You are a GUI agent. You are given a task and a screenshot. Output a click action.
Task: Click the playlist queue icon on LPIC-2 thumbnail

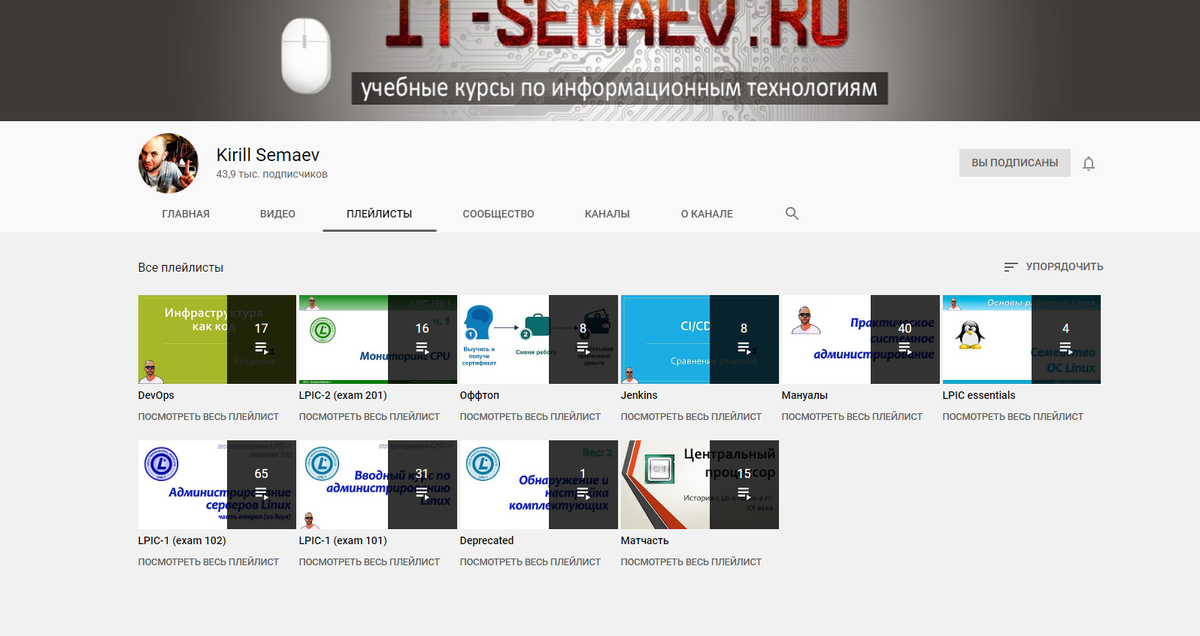tap(422, 348)
